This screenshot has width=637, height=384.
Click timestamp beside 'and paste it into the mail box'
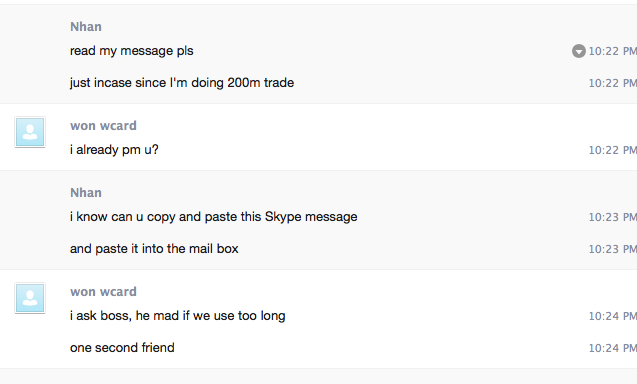pyautogui.click(x=613, y=249)
